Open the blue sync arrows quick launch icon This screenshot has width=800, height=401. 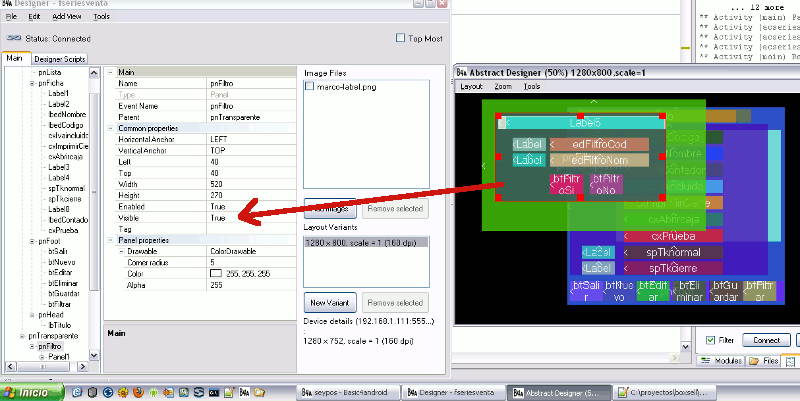(108, 392)
